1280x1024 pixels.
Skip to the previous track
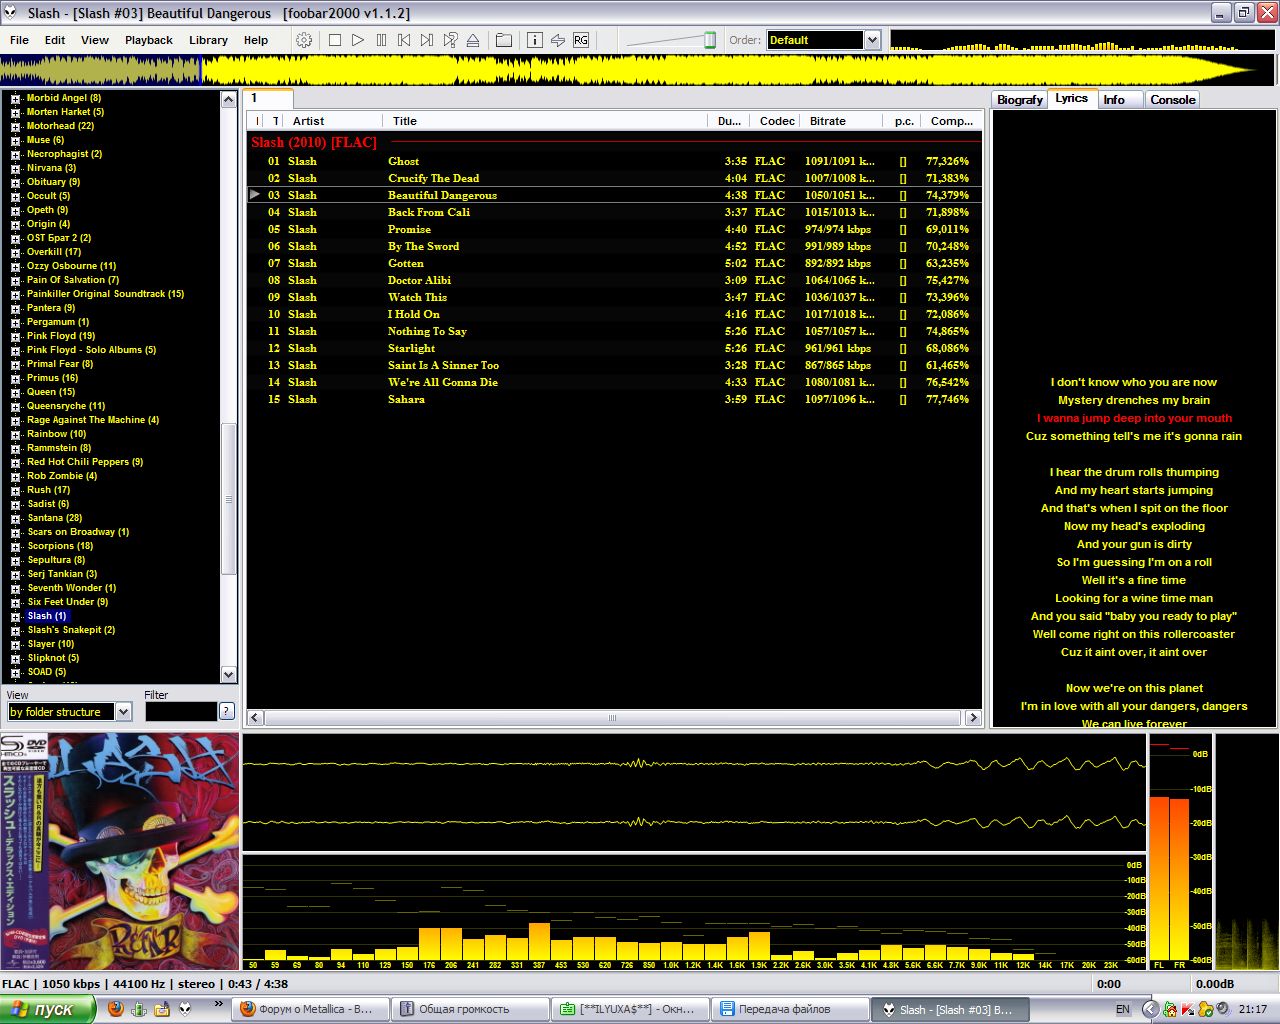tap(404, 40)
